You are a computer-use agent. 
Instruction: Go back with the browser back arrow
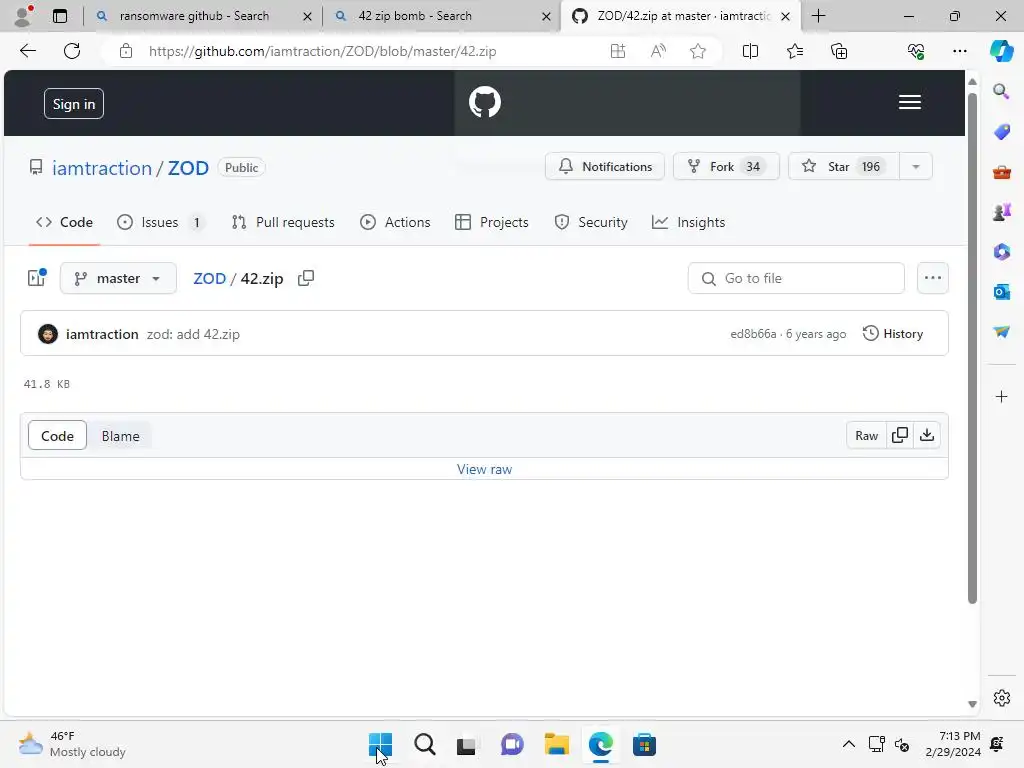27,51
